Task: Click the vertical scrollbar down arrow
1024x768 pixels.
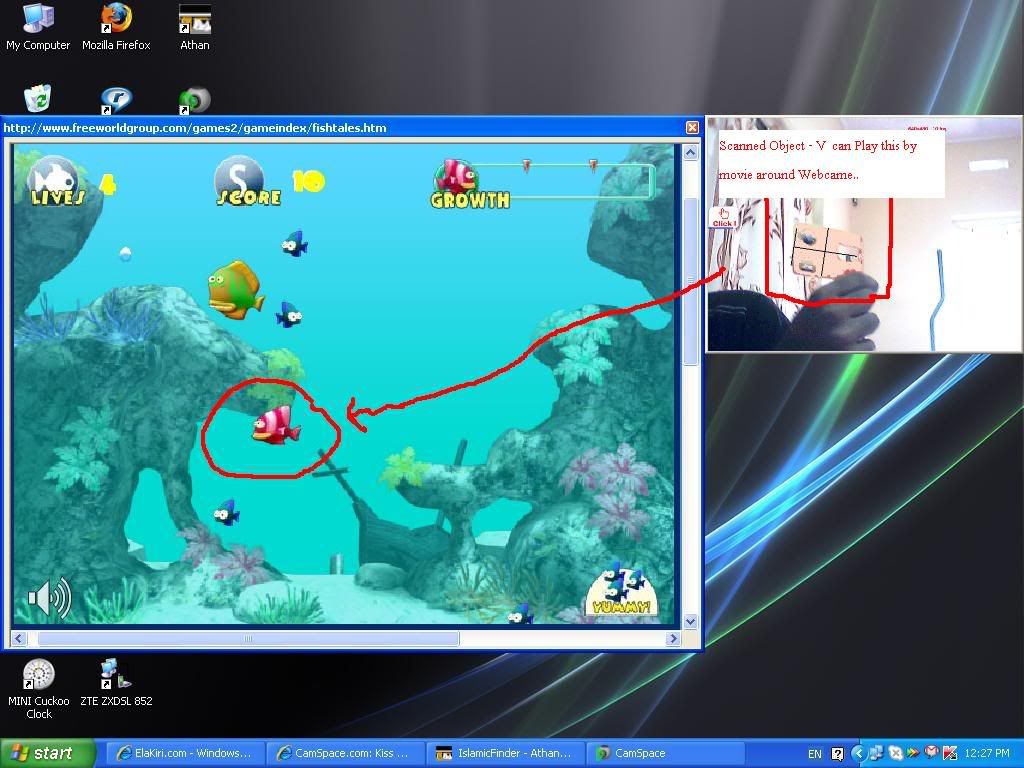Action: tap(690, 622)
